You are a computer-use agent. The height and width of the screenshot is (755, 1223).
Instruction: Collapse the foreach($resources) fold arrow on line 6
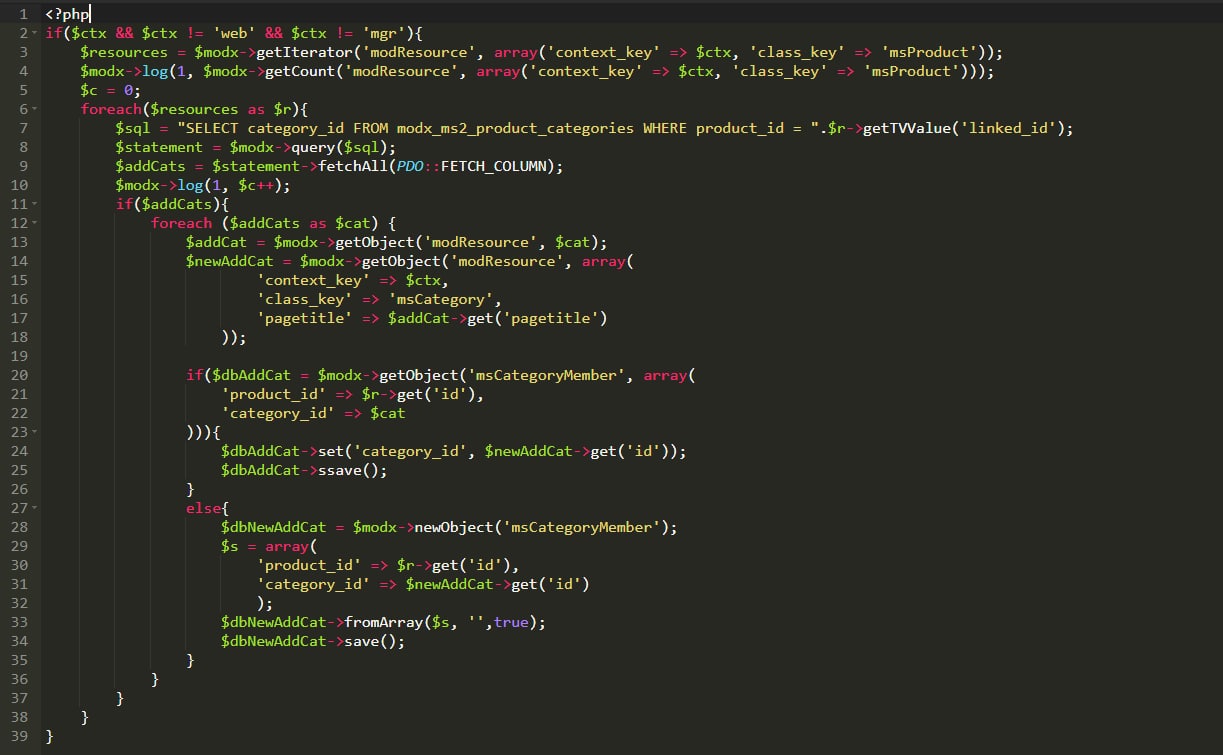tap(34, 109)
